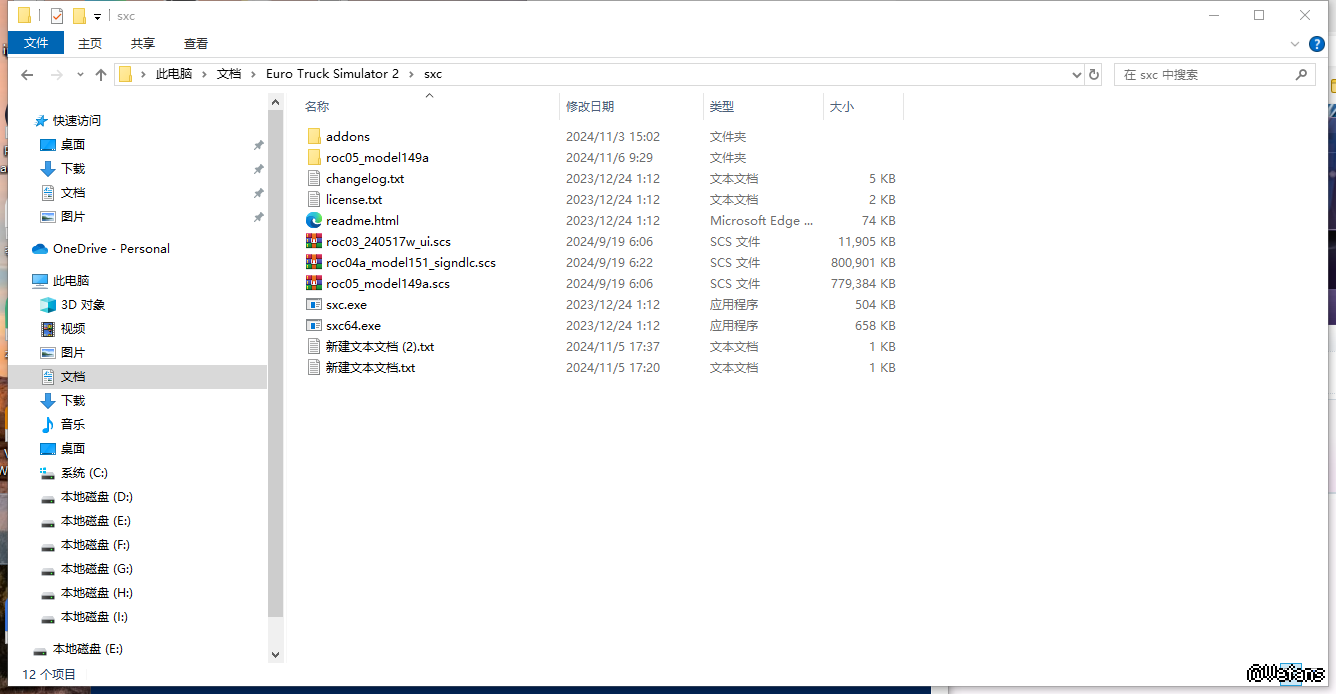Screen dimensions: 1336x694
Task: Click the 文档 breadcrumb in address bar
Action: (229, 74)
